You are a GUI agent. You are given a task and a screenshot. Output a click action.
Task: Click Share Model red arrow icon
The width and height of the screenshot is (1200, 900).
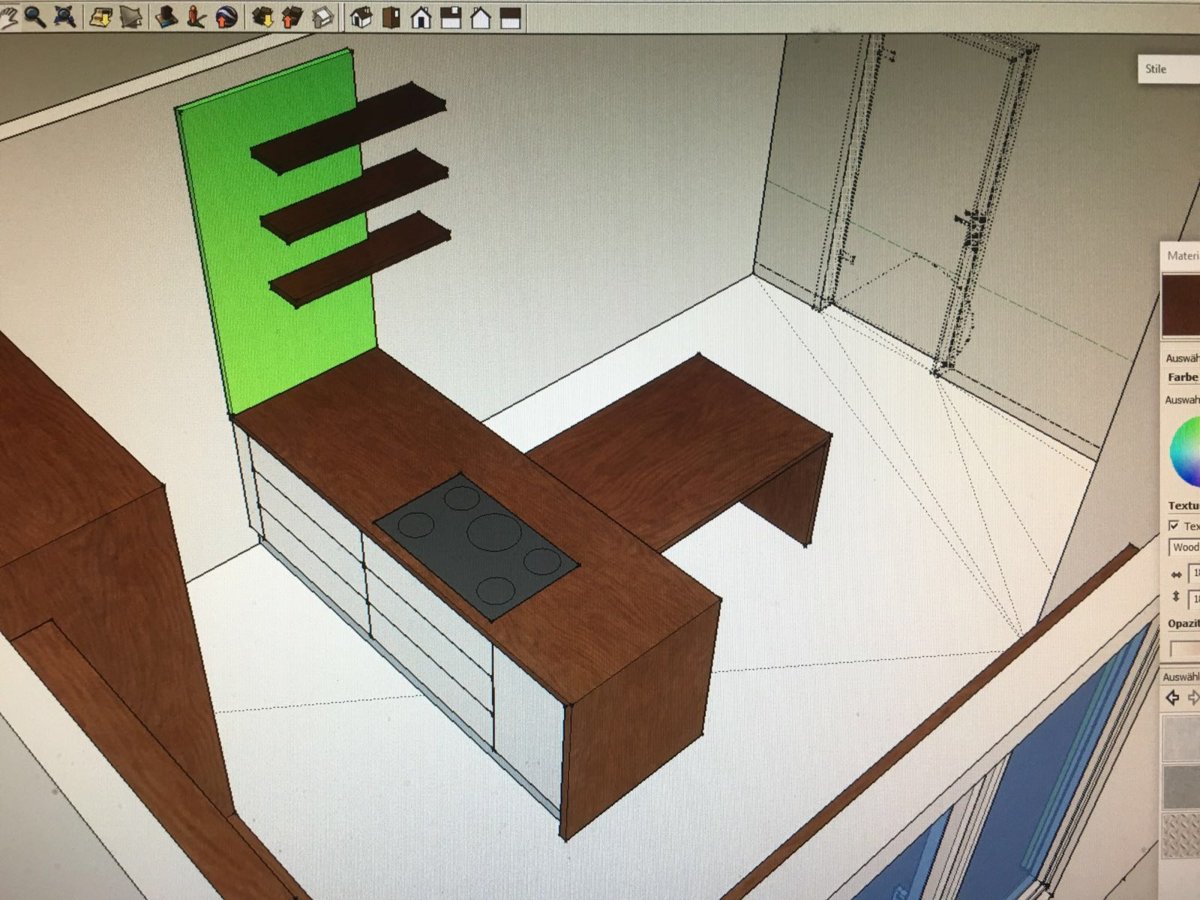(x=292, y=17)
